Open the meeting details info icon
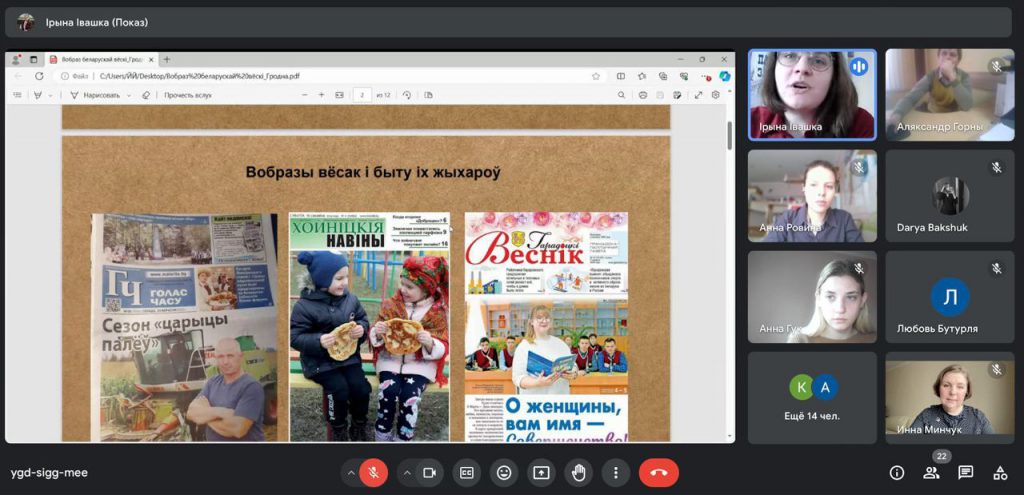 tap(897, 473)
